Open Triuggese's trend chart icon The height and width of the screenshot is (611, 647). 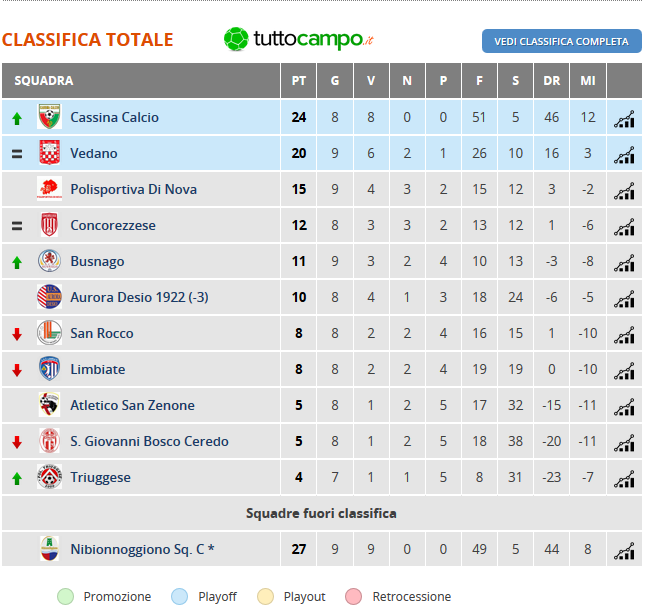(624, 479)
